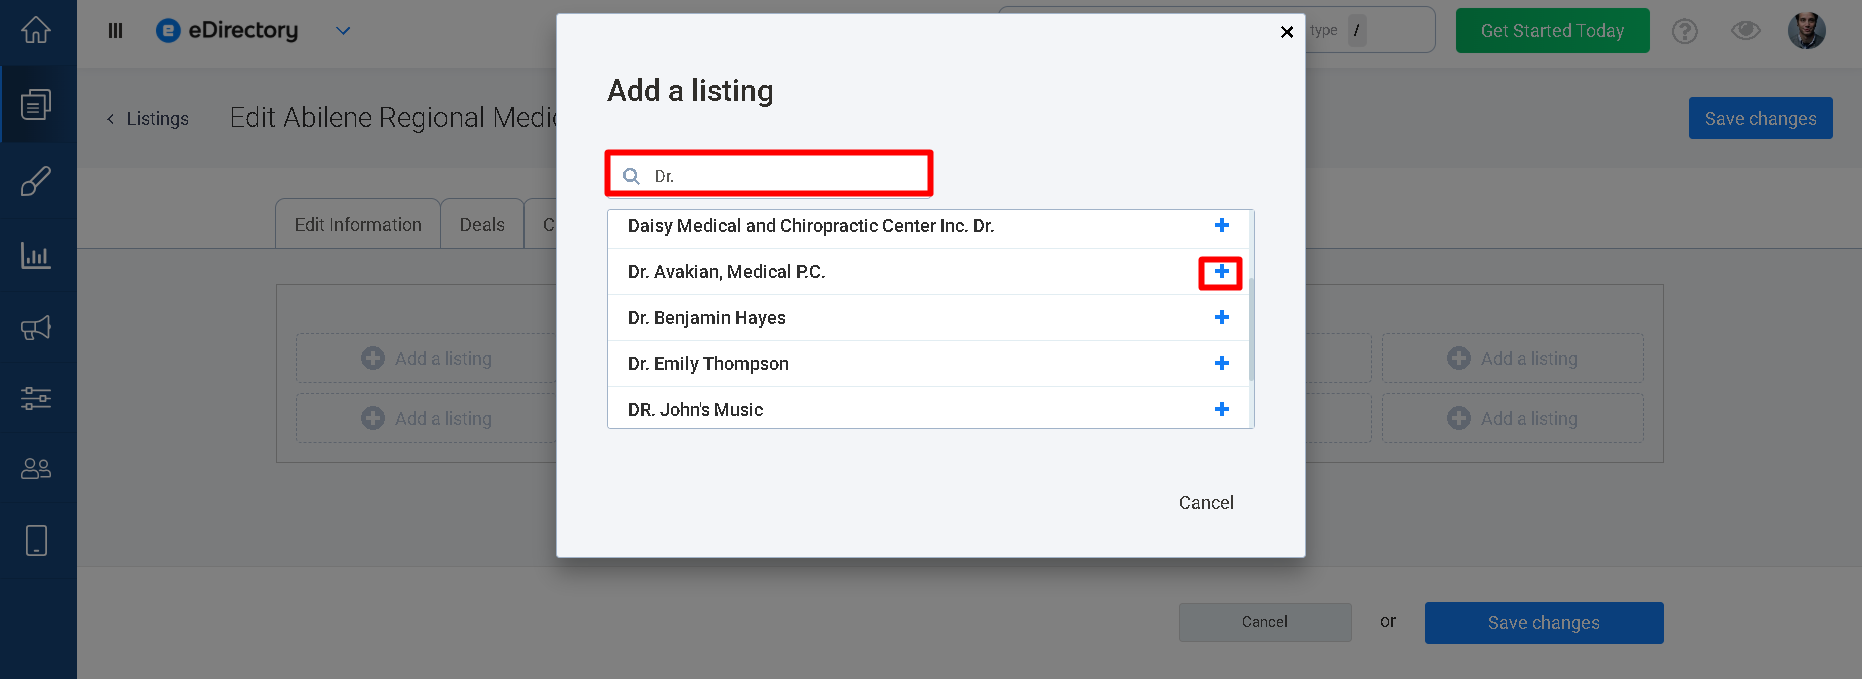
Task: Open the megaphone promotion sidebar icon
Action: (x=36, y=327)
